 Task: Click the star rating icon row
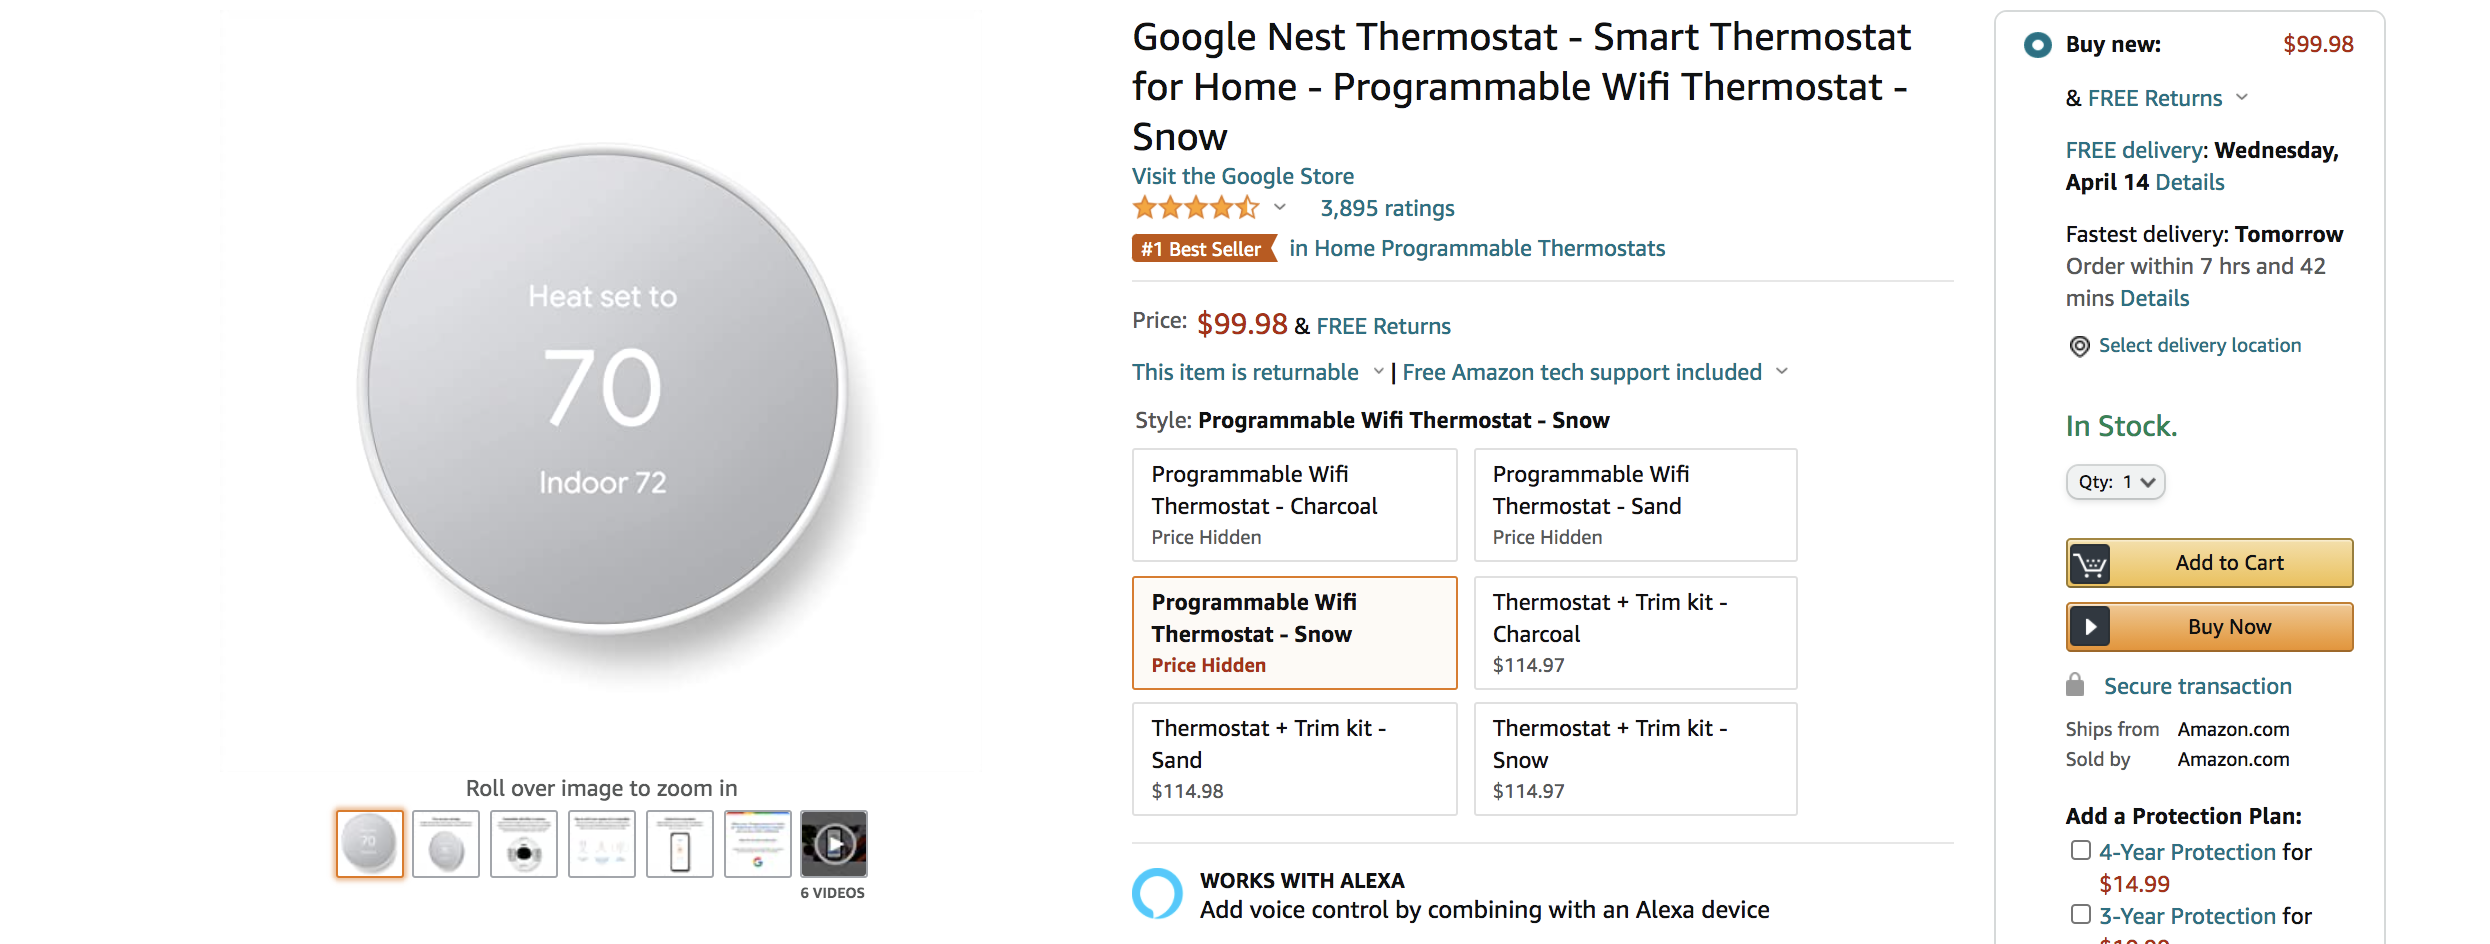click(1196, 207)
